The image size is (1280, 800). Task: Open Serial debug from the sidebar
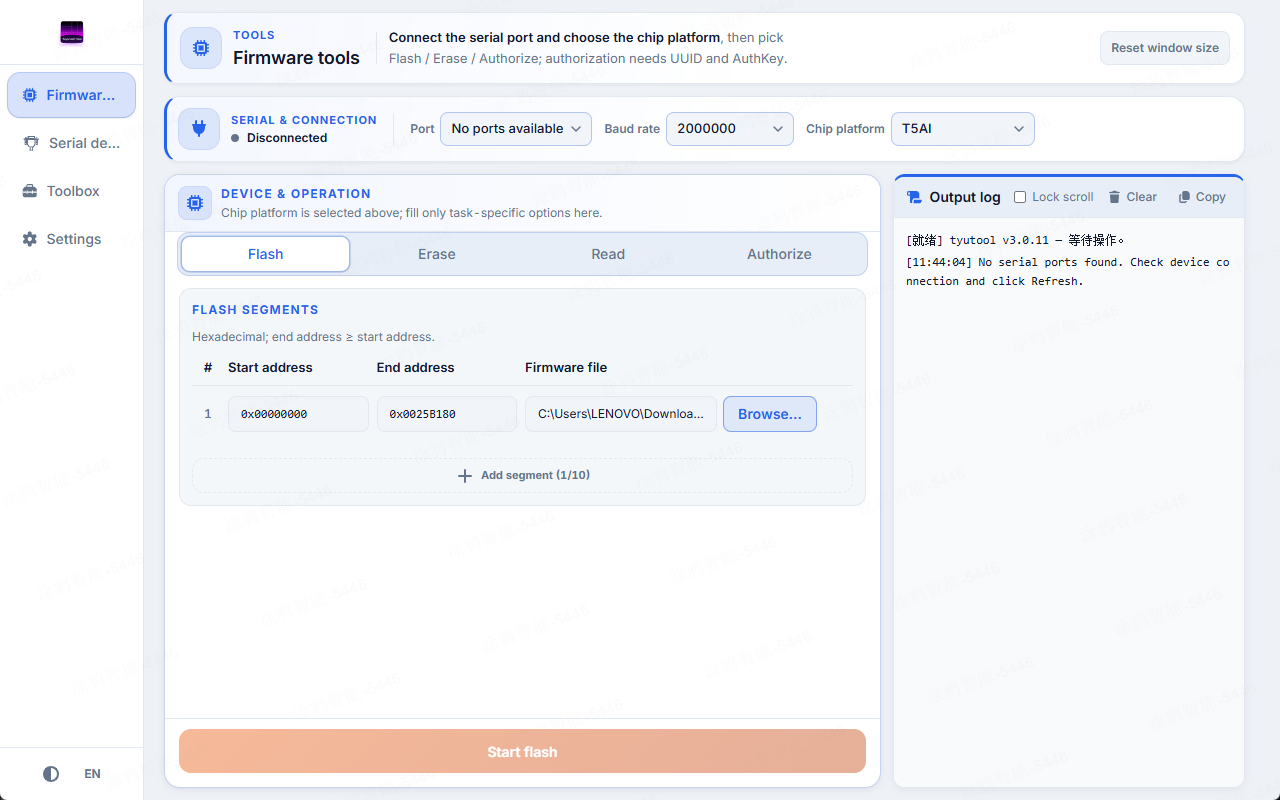71,143
